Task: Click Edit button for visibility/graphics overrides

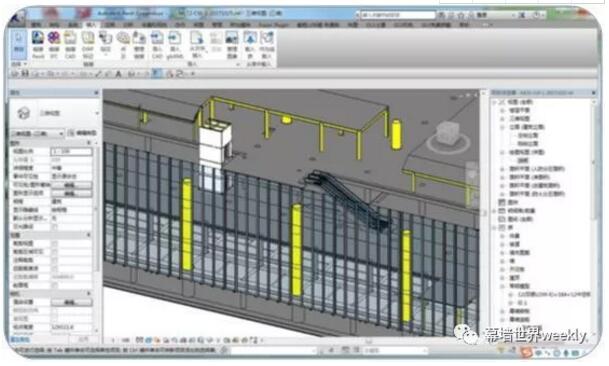Action: point(71,185)
